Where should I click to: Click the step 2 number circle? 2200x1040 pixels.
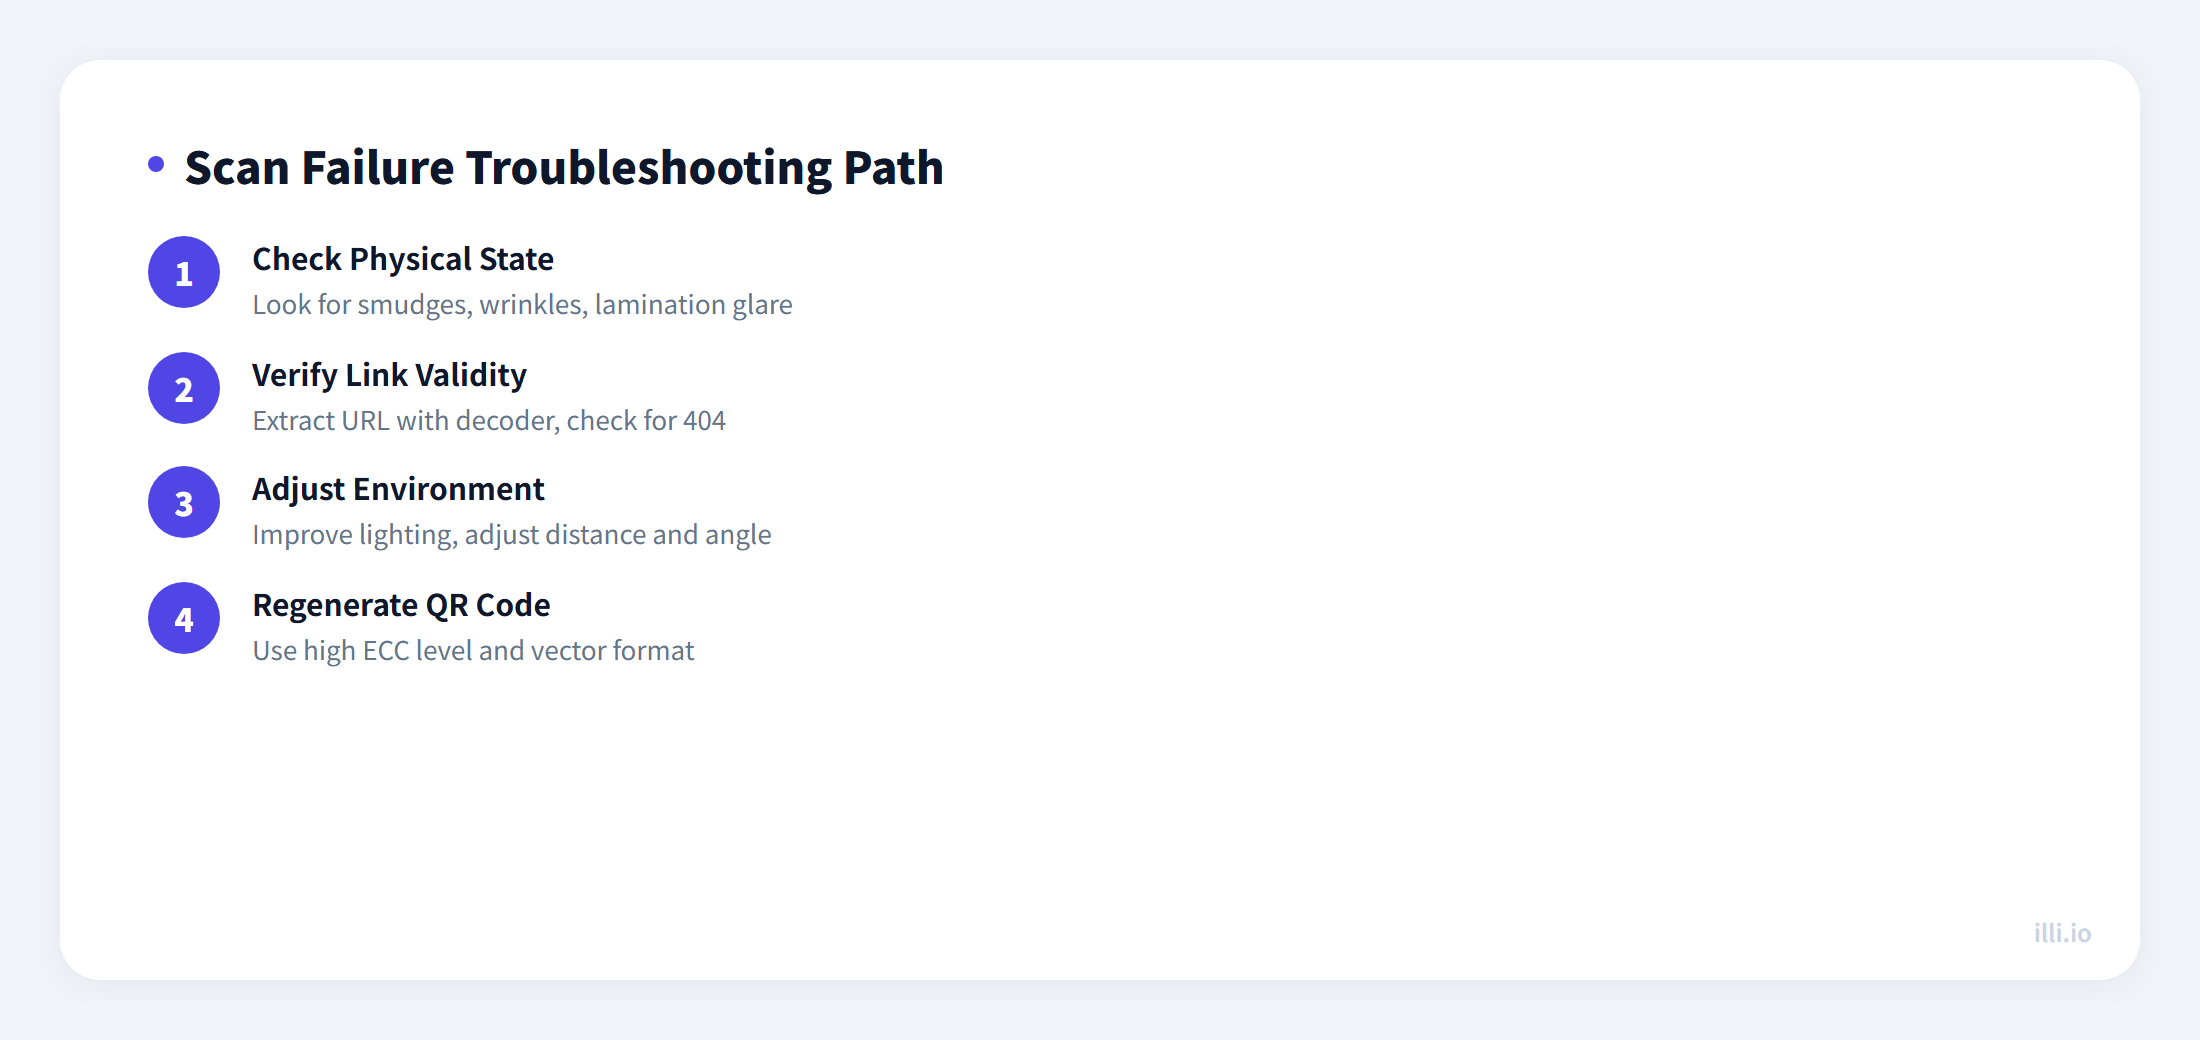click(184, 388)
